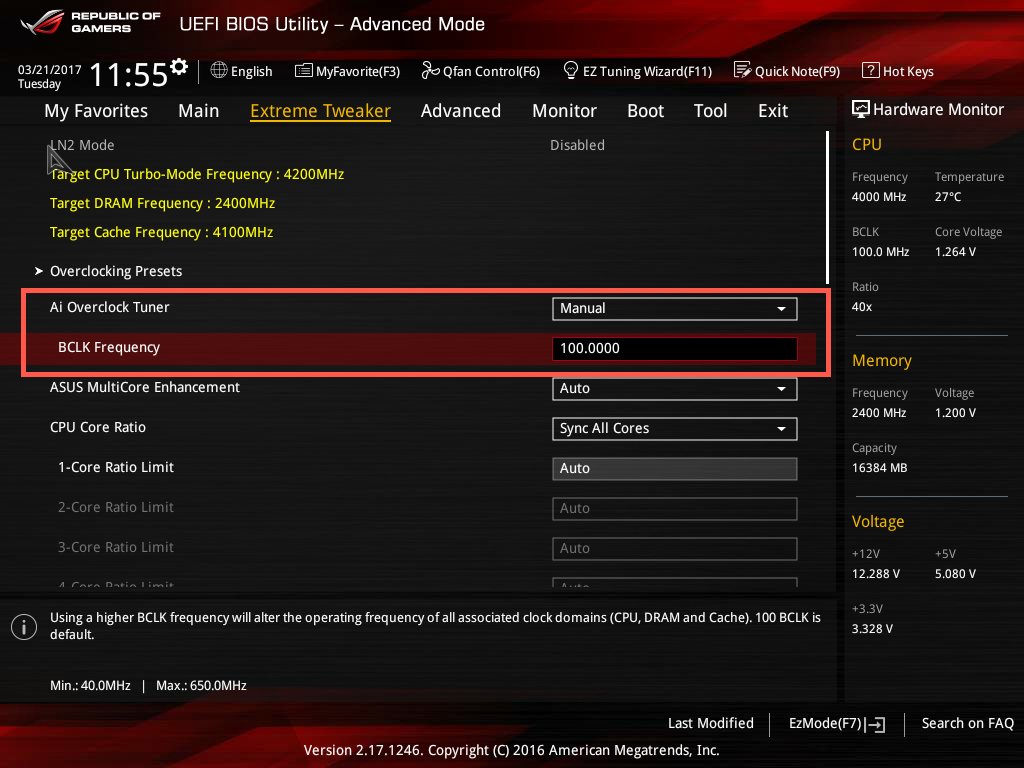The image size is (1024, 768).
Task: Click Target Cache Frequency : 4100MHz text
Action: point(161,232)
